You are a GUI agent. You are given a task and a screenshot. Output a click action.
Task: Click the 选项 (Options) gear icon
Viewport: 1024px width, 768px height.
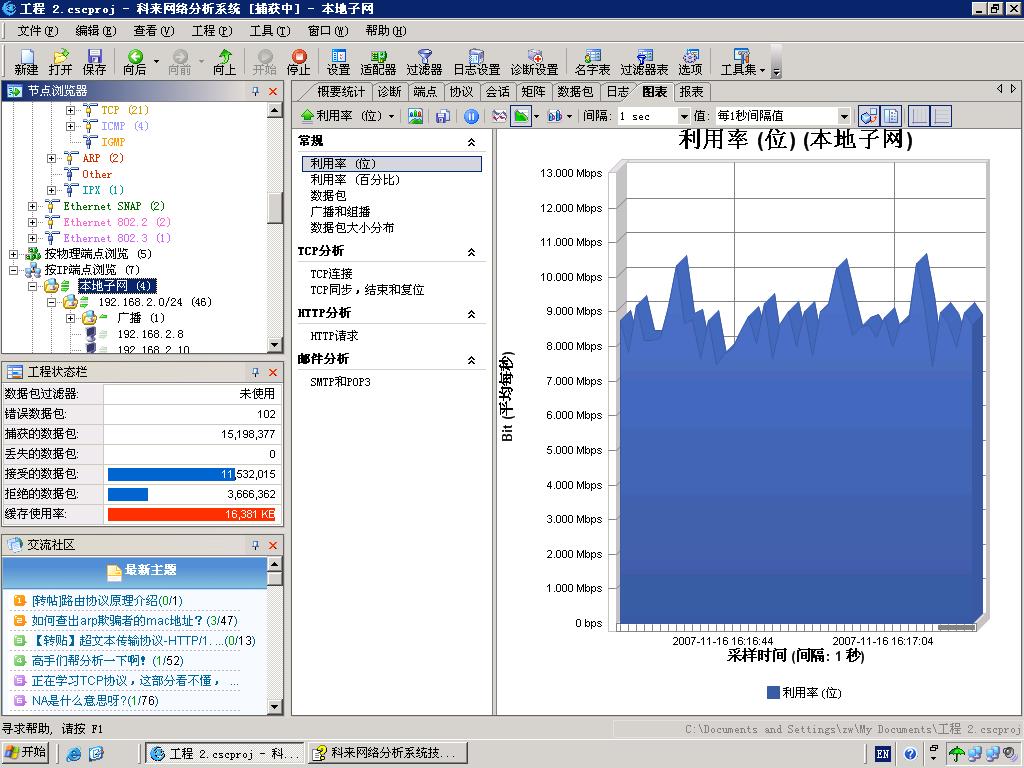click(x=690, y=58)
